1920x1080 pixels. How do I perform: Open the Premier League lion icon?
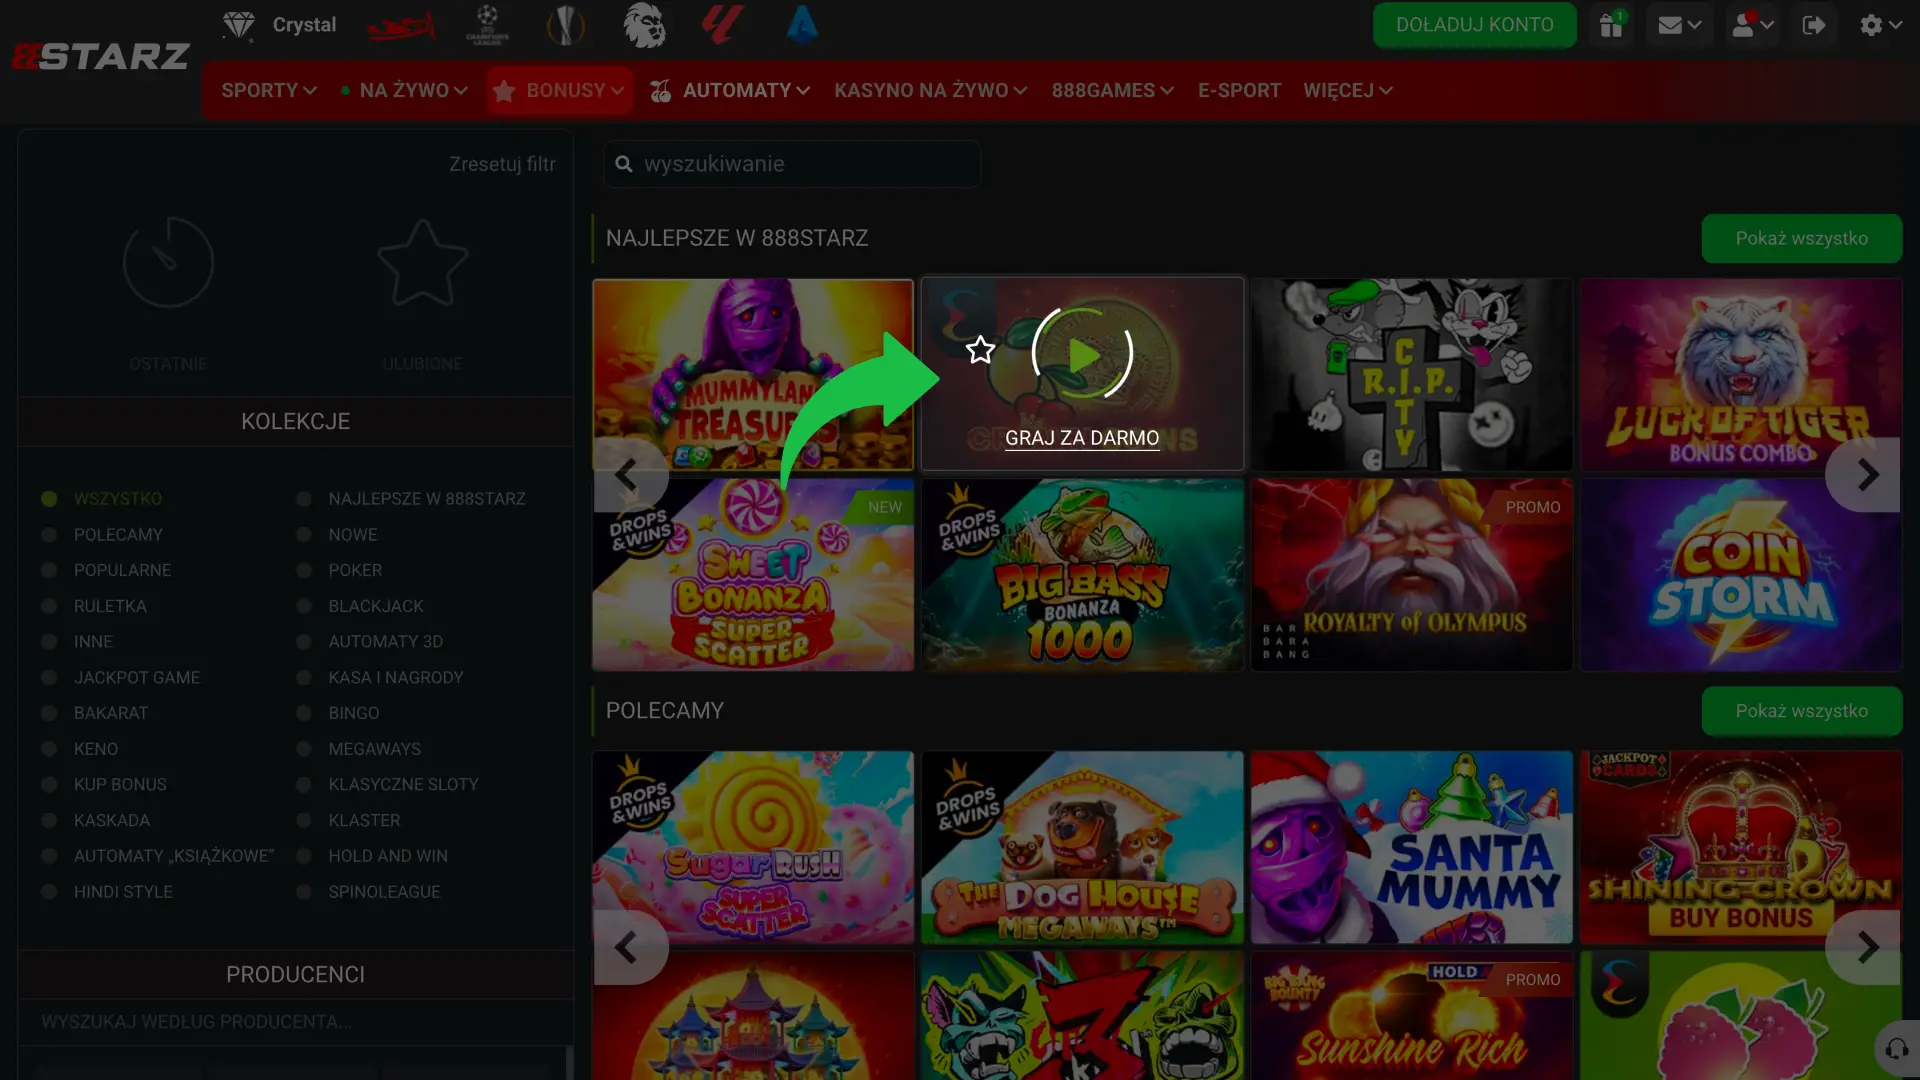pos(644,25)
